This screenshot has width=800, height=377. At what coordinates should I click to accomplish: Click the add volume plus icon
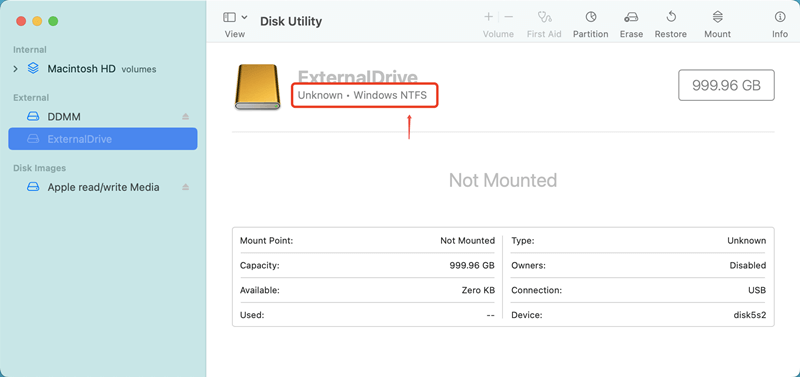click(x=488, y=17)
